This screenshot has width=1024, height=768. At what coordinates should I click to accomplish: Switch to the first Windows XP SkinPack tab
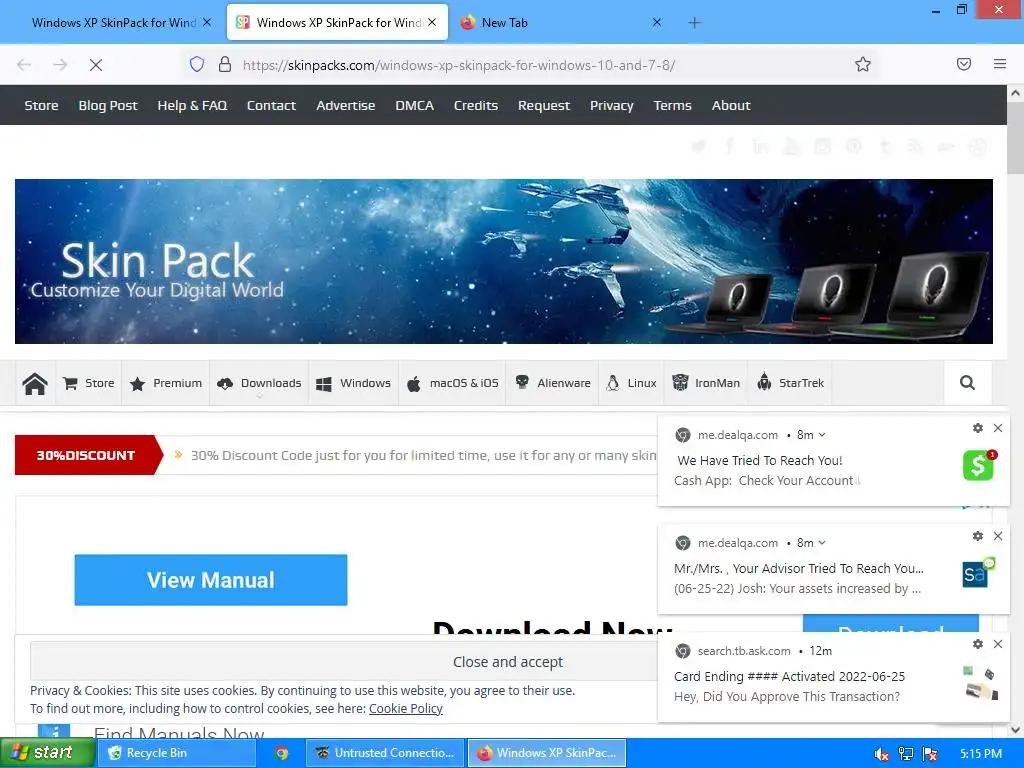pos(113,23)
